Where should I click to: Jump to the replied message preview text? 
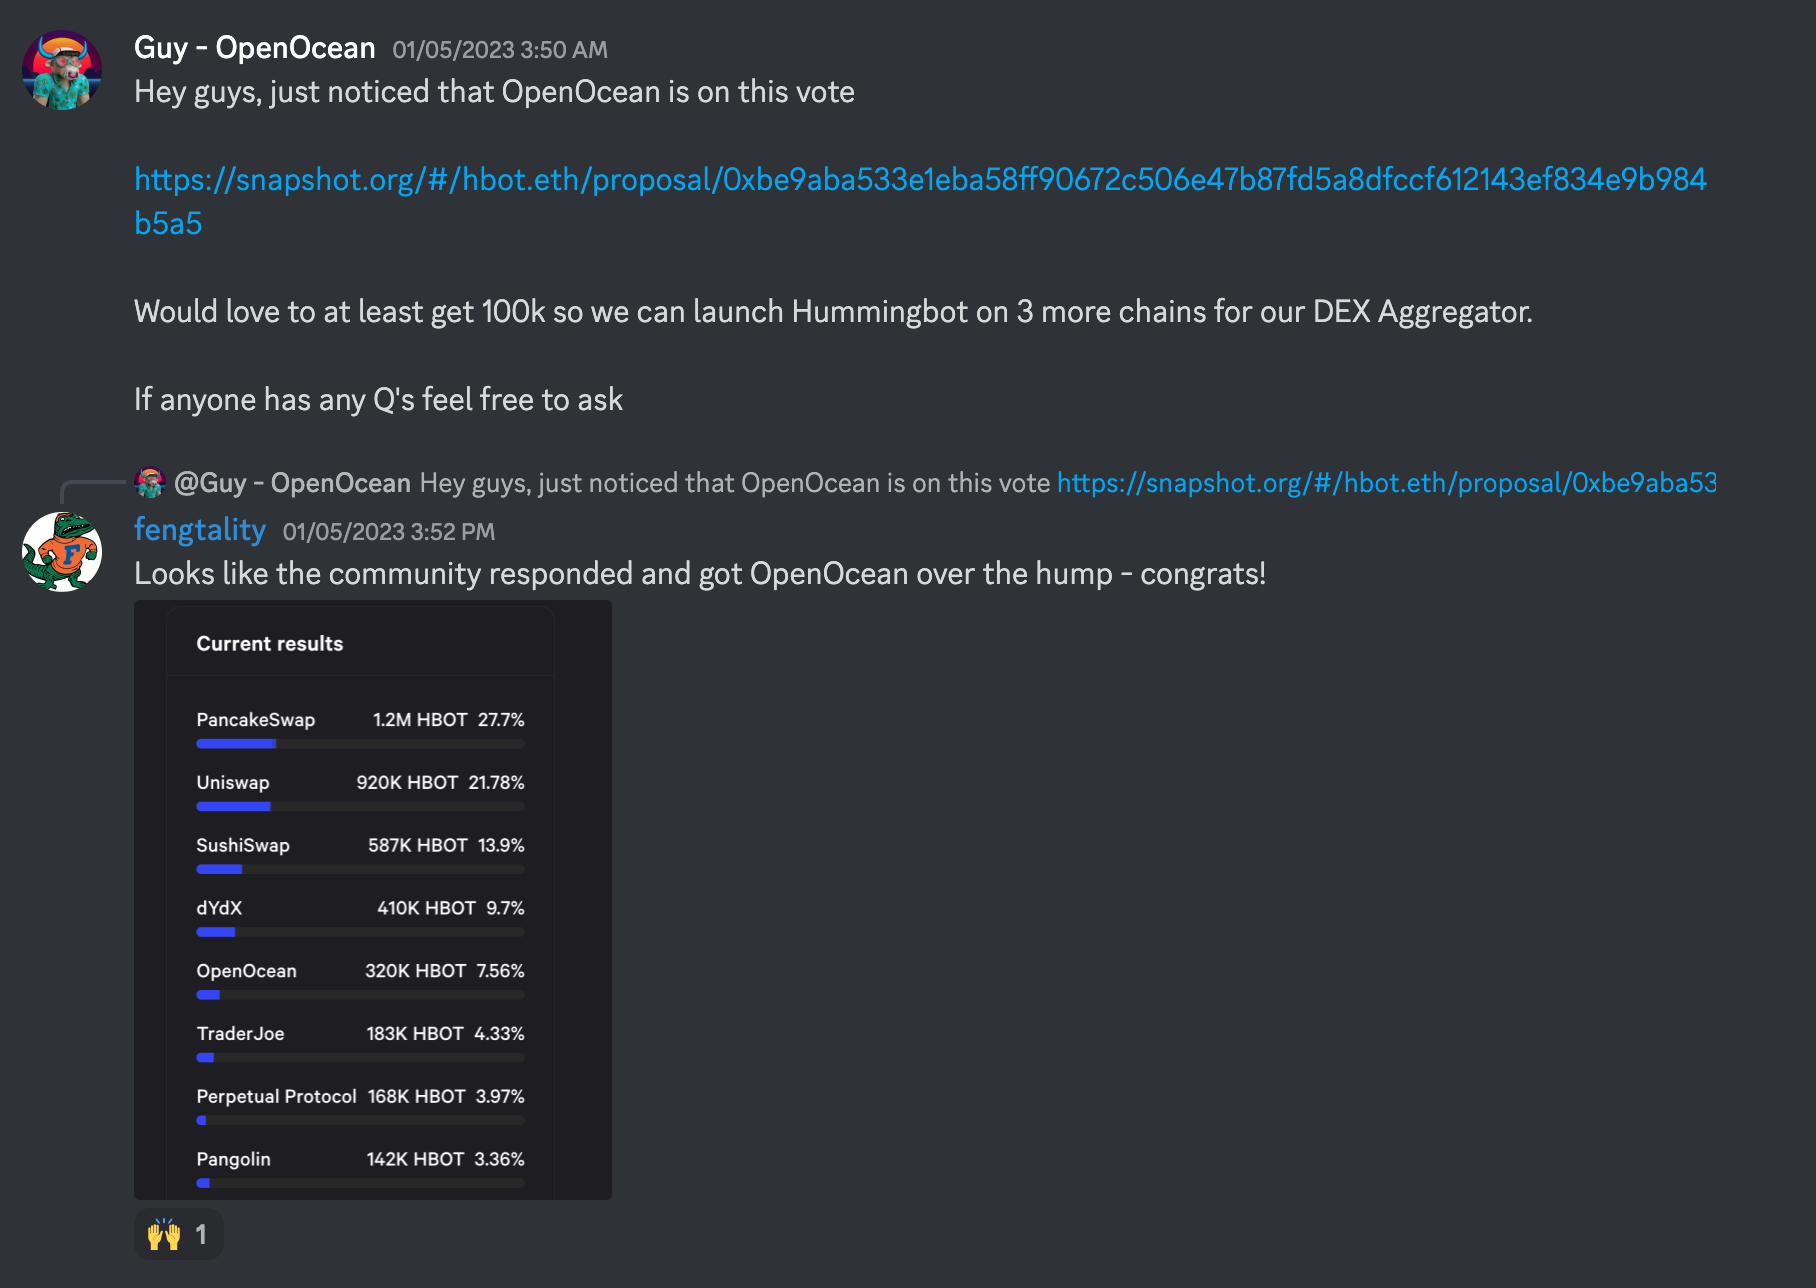(734, 483)
